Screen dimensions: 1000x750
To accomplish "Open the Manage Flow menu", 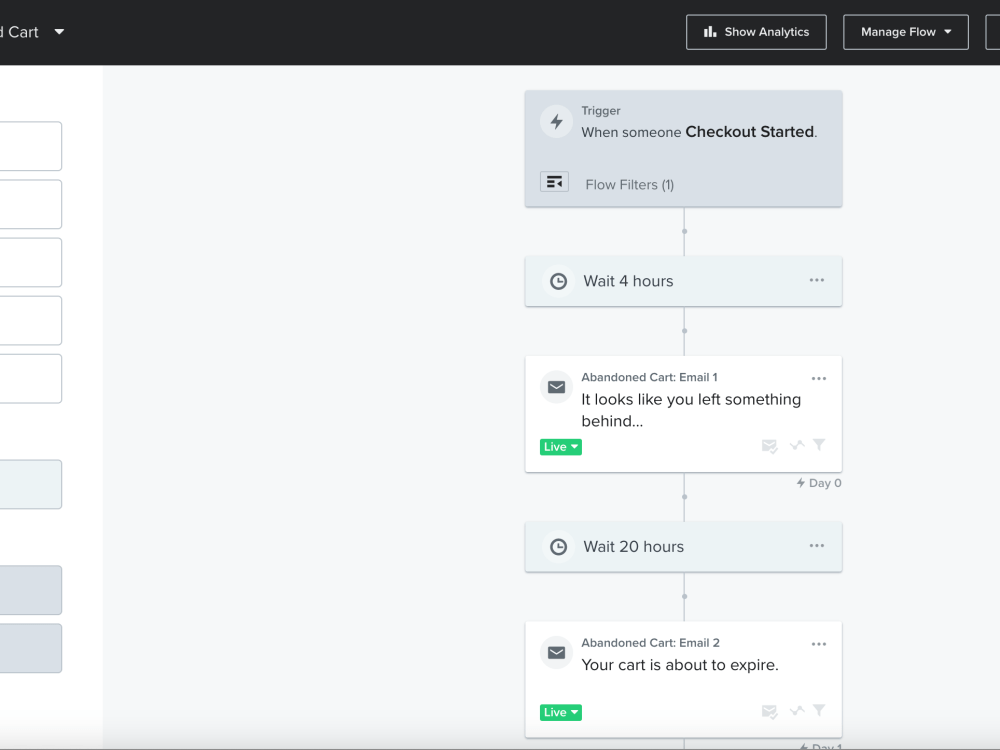I will point(905,31).
